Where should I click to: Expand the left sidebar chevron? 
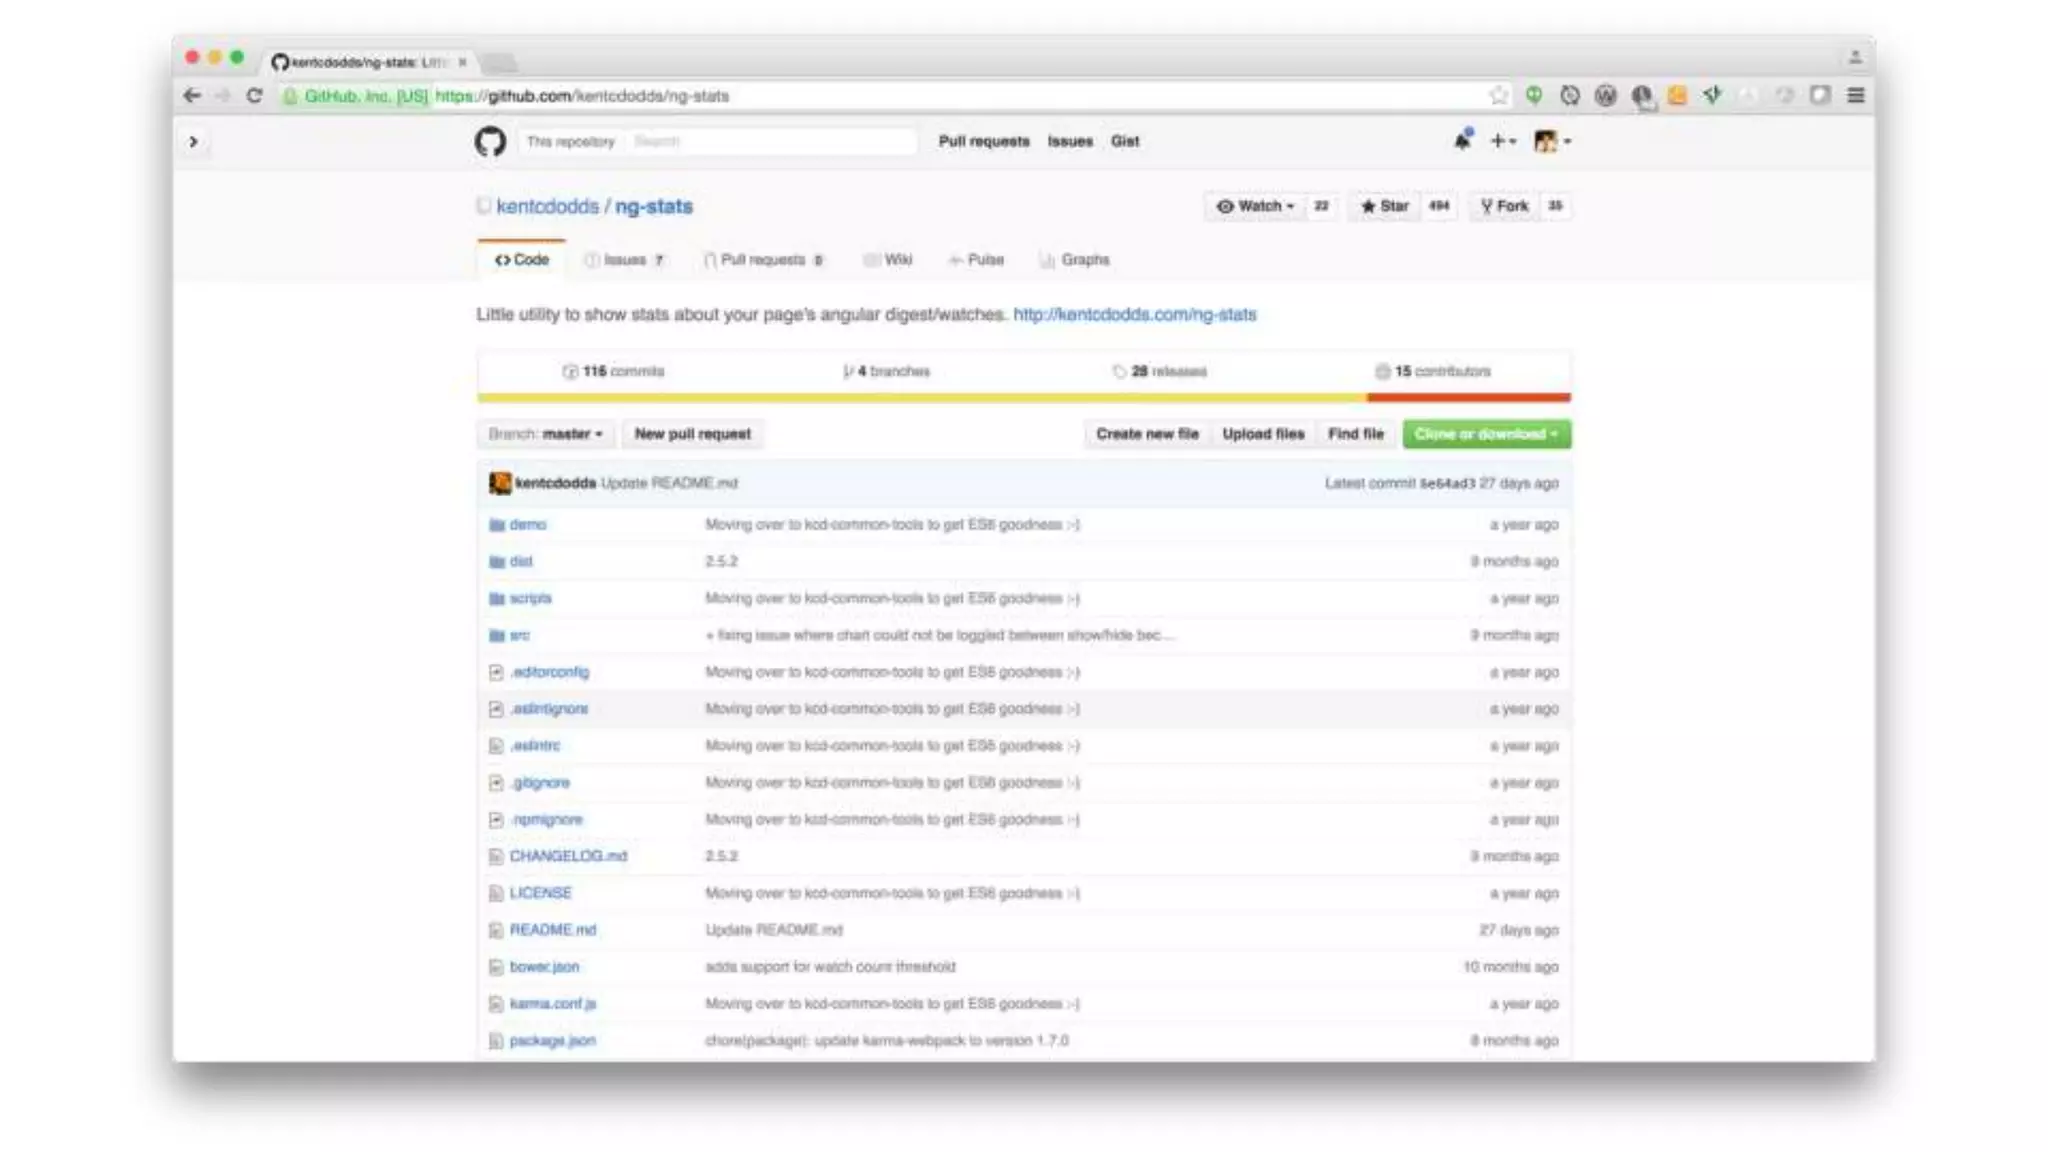pos(193,142)
